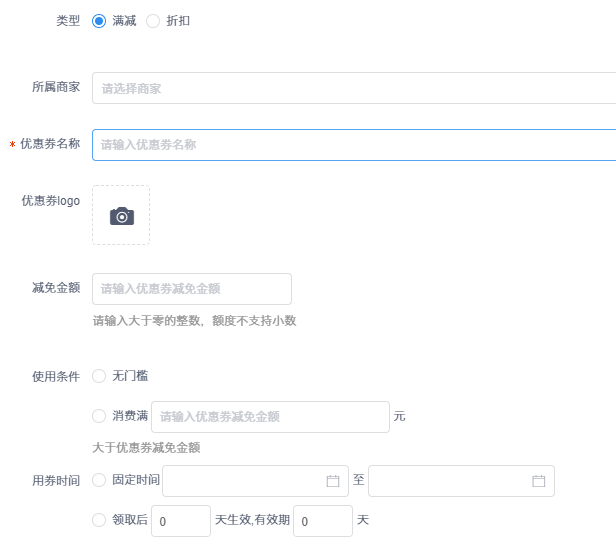Click the 消费满 threshold amount input
Viewport: 616px width, 554px height.
(270, 417)
